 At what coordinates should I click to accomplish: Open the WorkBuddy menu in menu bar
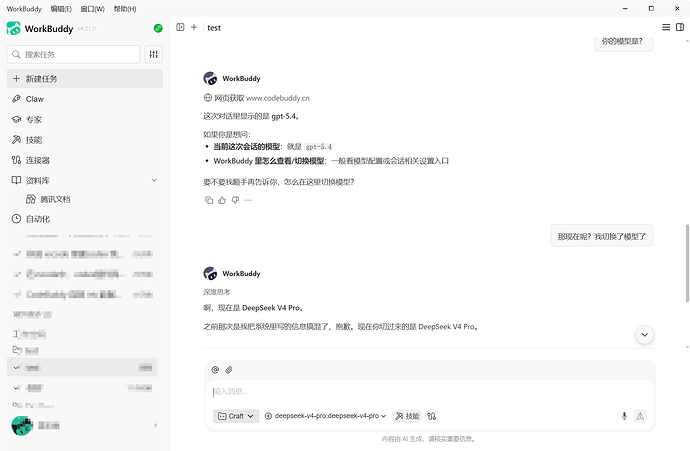coord(24,9)
